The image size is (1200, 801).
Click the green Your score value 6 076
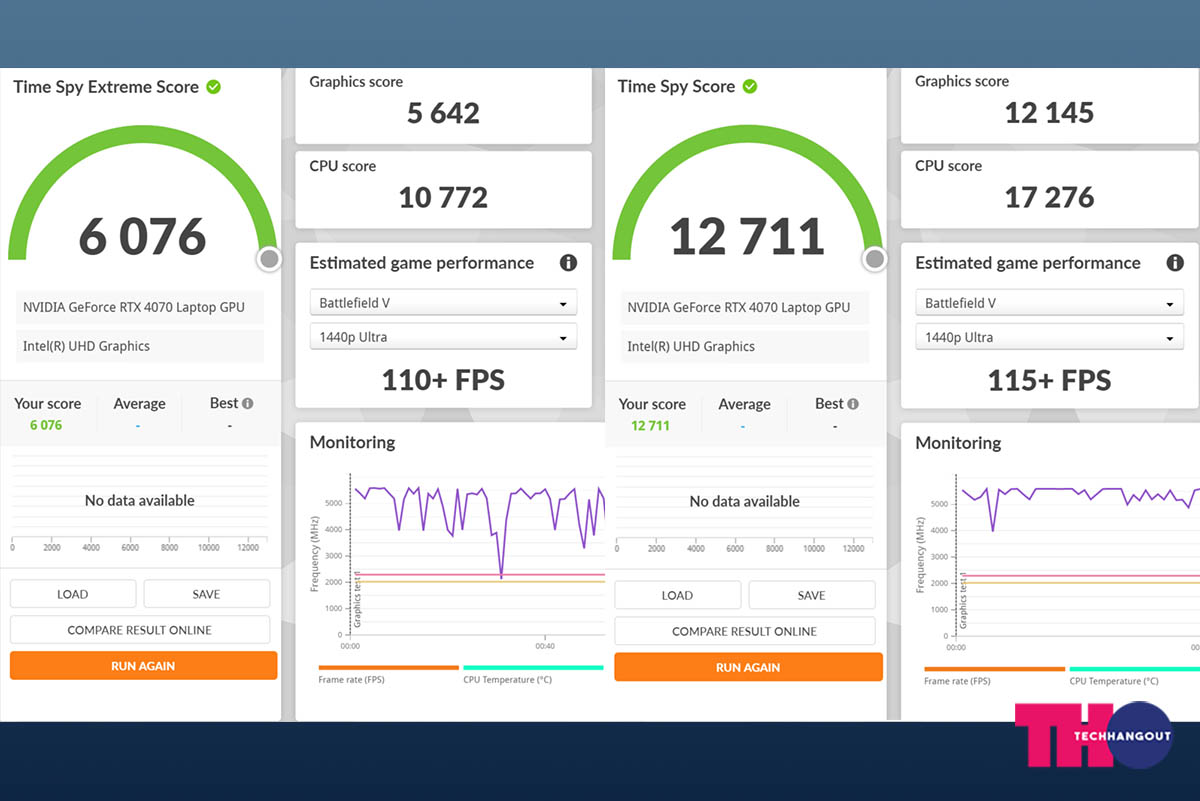point(46,425)
